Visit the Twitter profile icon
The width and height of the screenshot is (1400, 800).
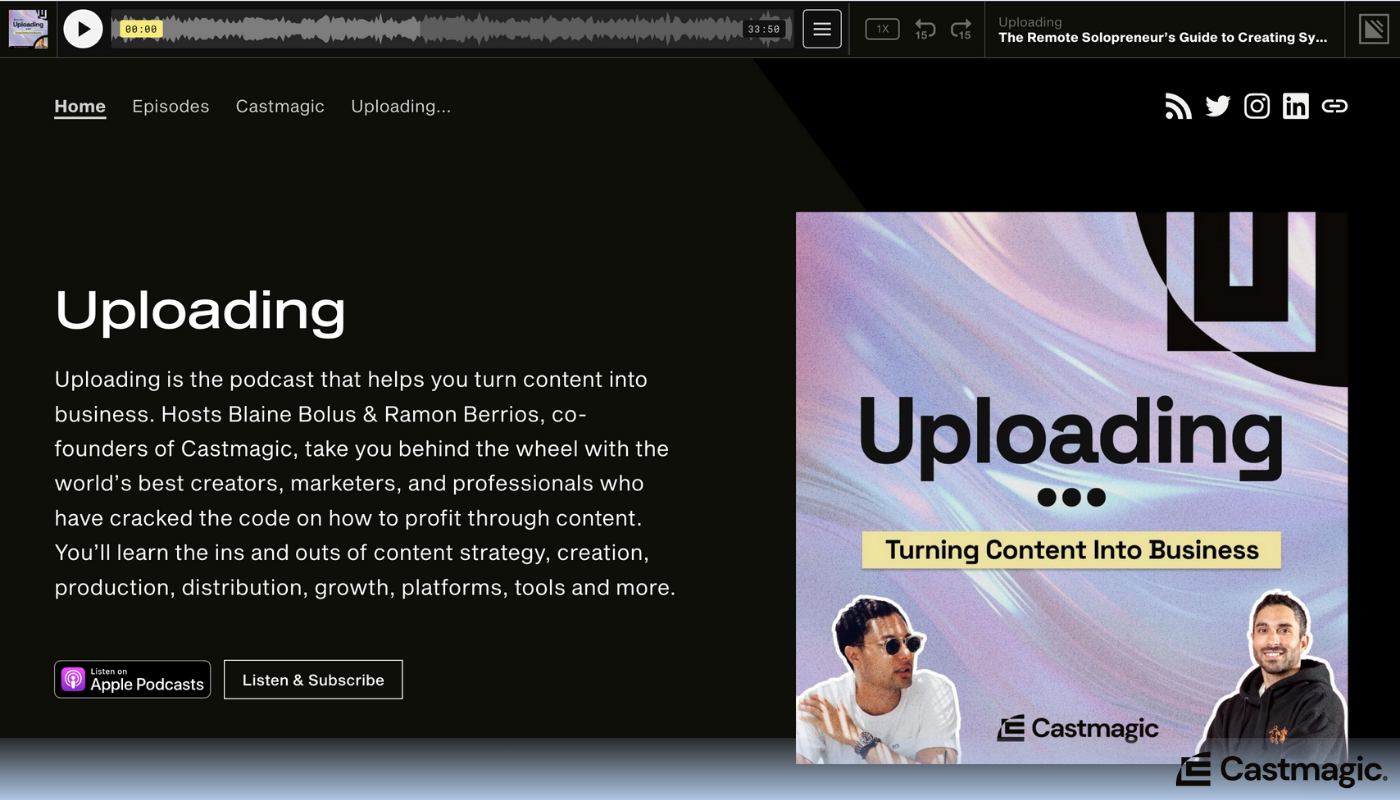tap(1217, 106)
